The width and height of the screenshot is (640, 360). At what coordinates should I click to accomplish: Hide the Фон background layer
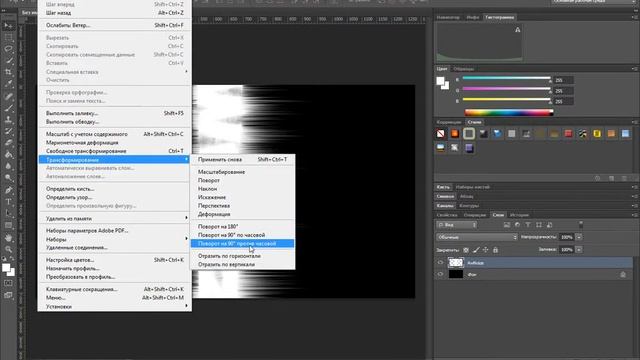coord(440,275)
